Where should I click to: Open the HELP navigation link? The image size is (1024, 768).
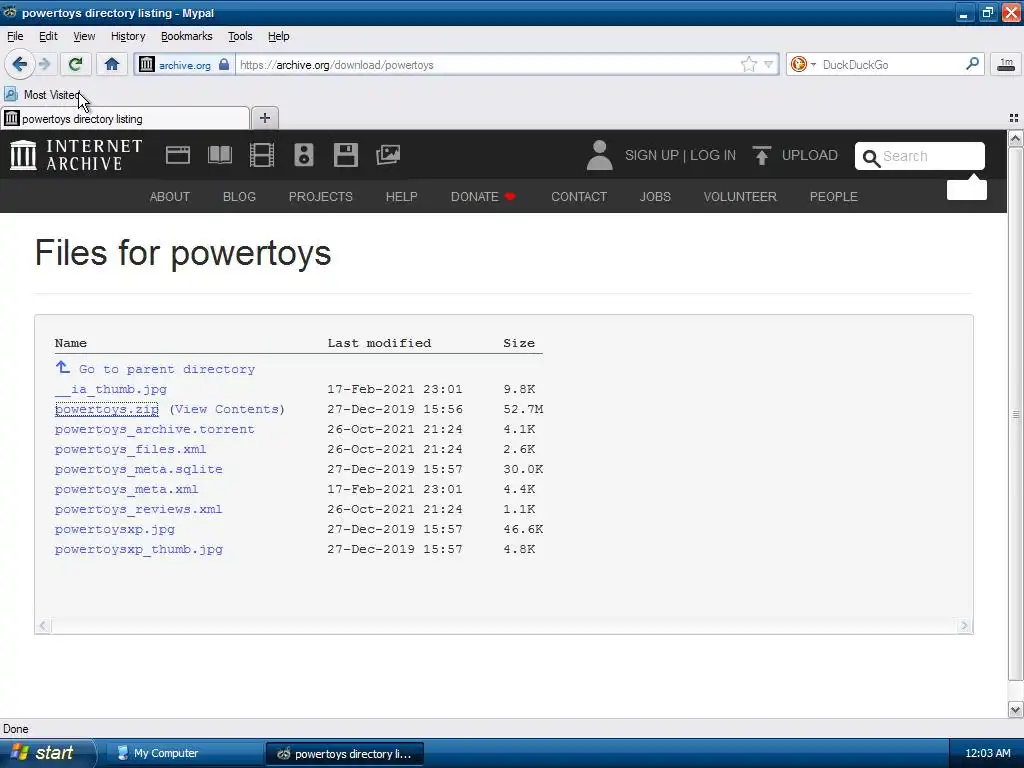[x=401, y=197]
